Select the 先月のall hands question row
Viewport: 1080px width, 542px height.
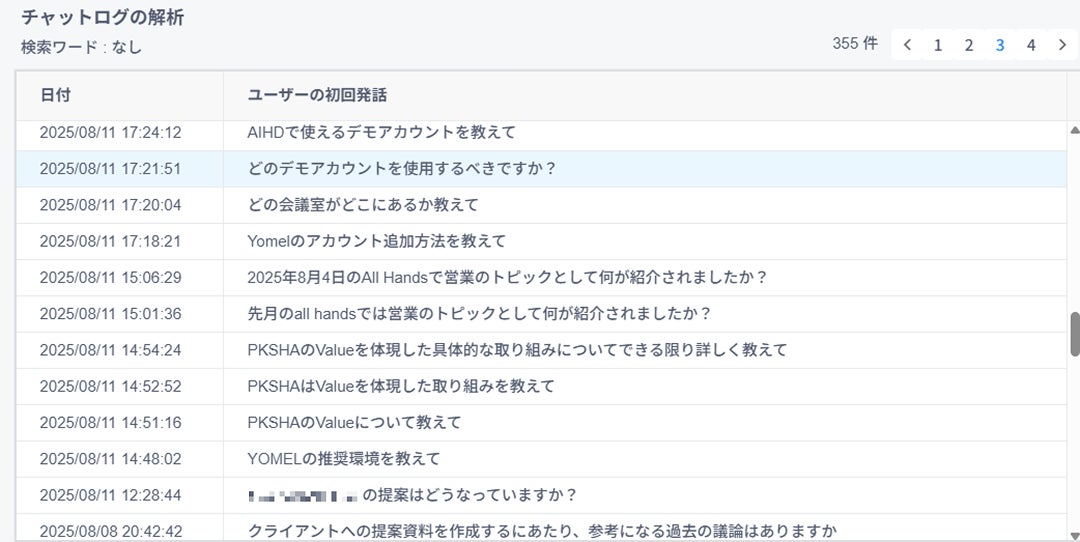(x=479, y=314)
